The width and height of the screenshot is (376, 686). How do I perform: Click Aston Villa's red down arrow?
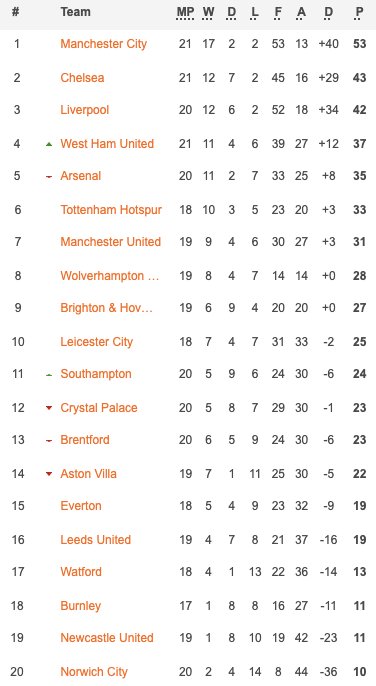49,474
